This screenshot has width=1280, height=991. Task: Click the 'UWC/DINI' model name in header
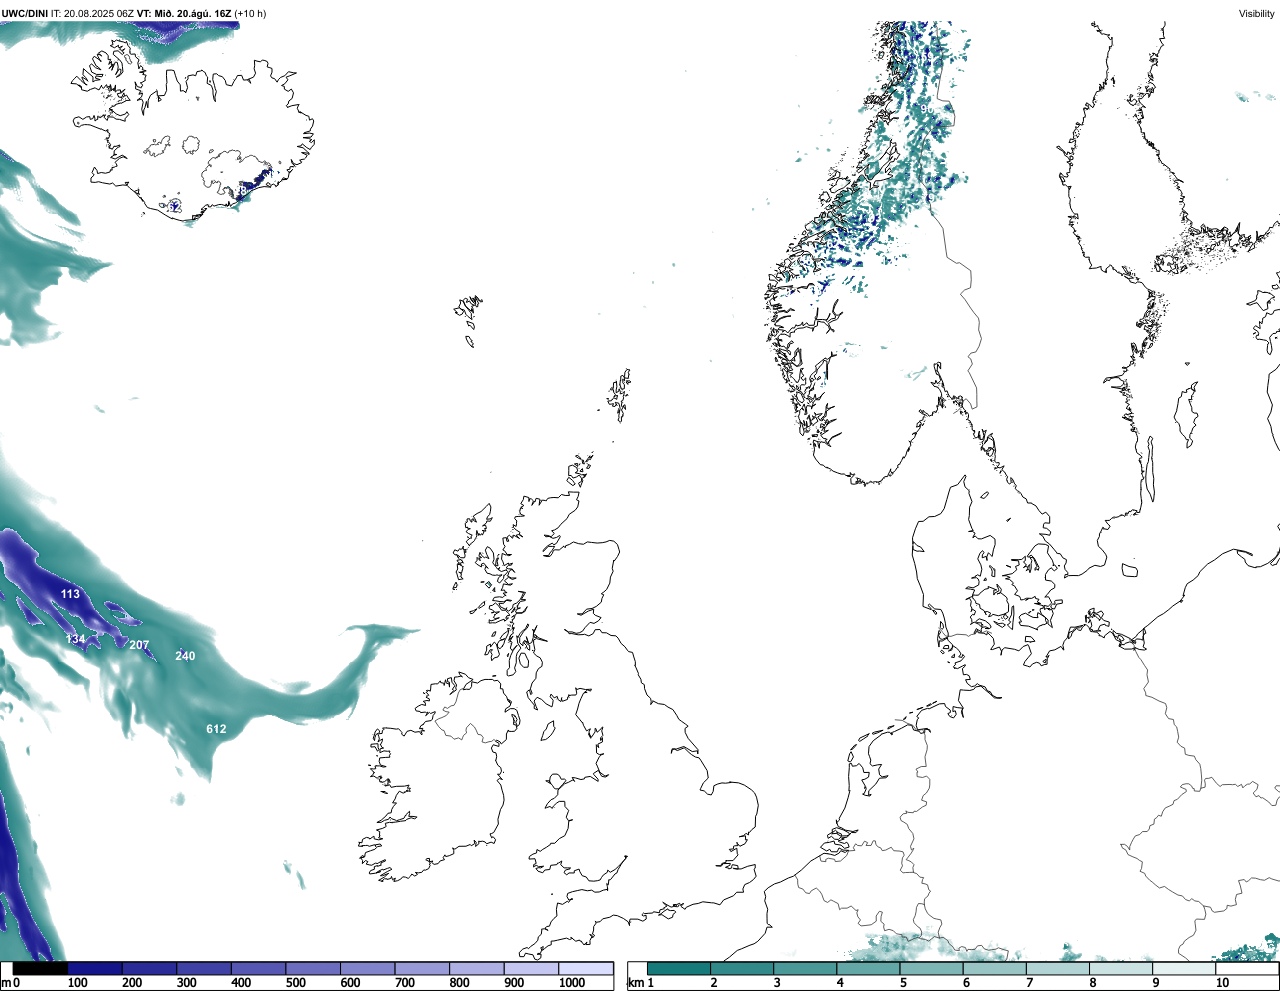[x=25, y=14]
